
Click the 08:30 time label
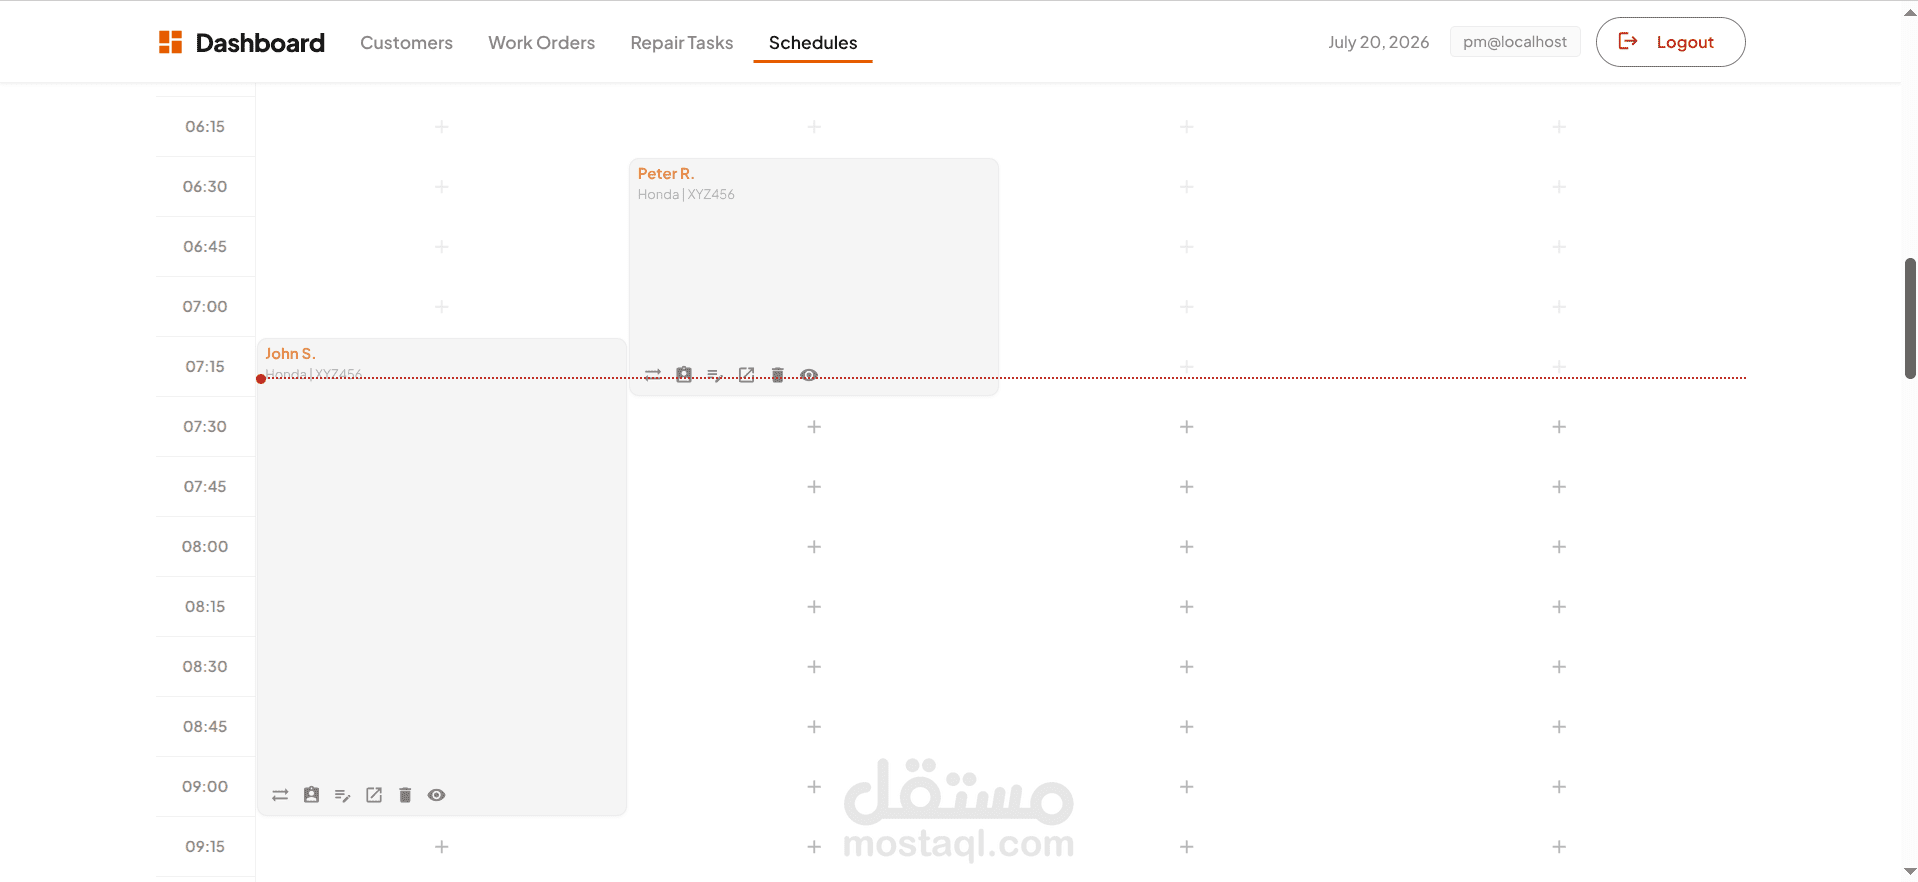(205, 667)
